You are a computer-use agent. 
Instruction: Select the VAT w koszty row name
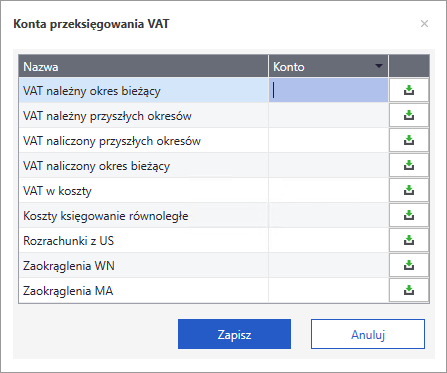[57, 191]
